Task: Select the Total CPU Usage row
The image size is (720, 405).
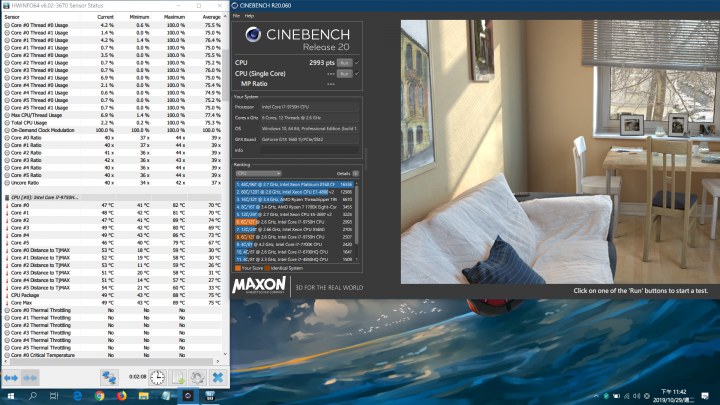Action: point(112,123)
